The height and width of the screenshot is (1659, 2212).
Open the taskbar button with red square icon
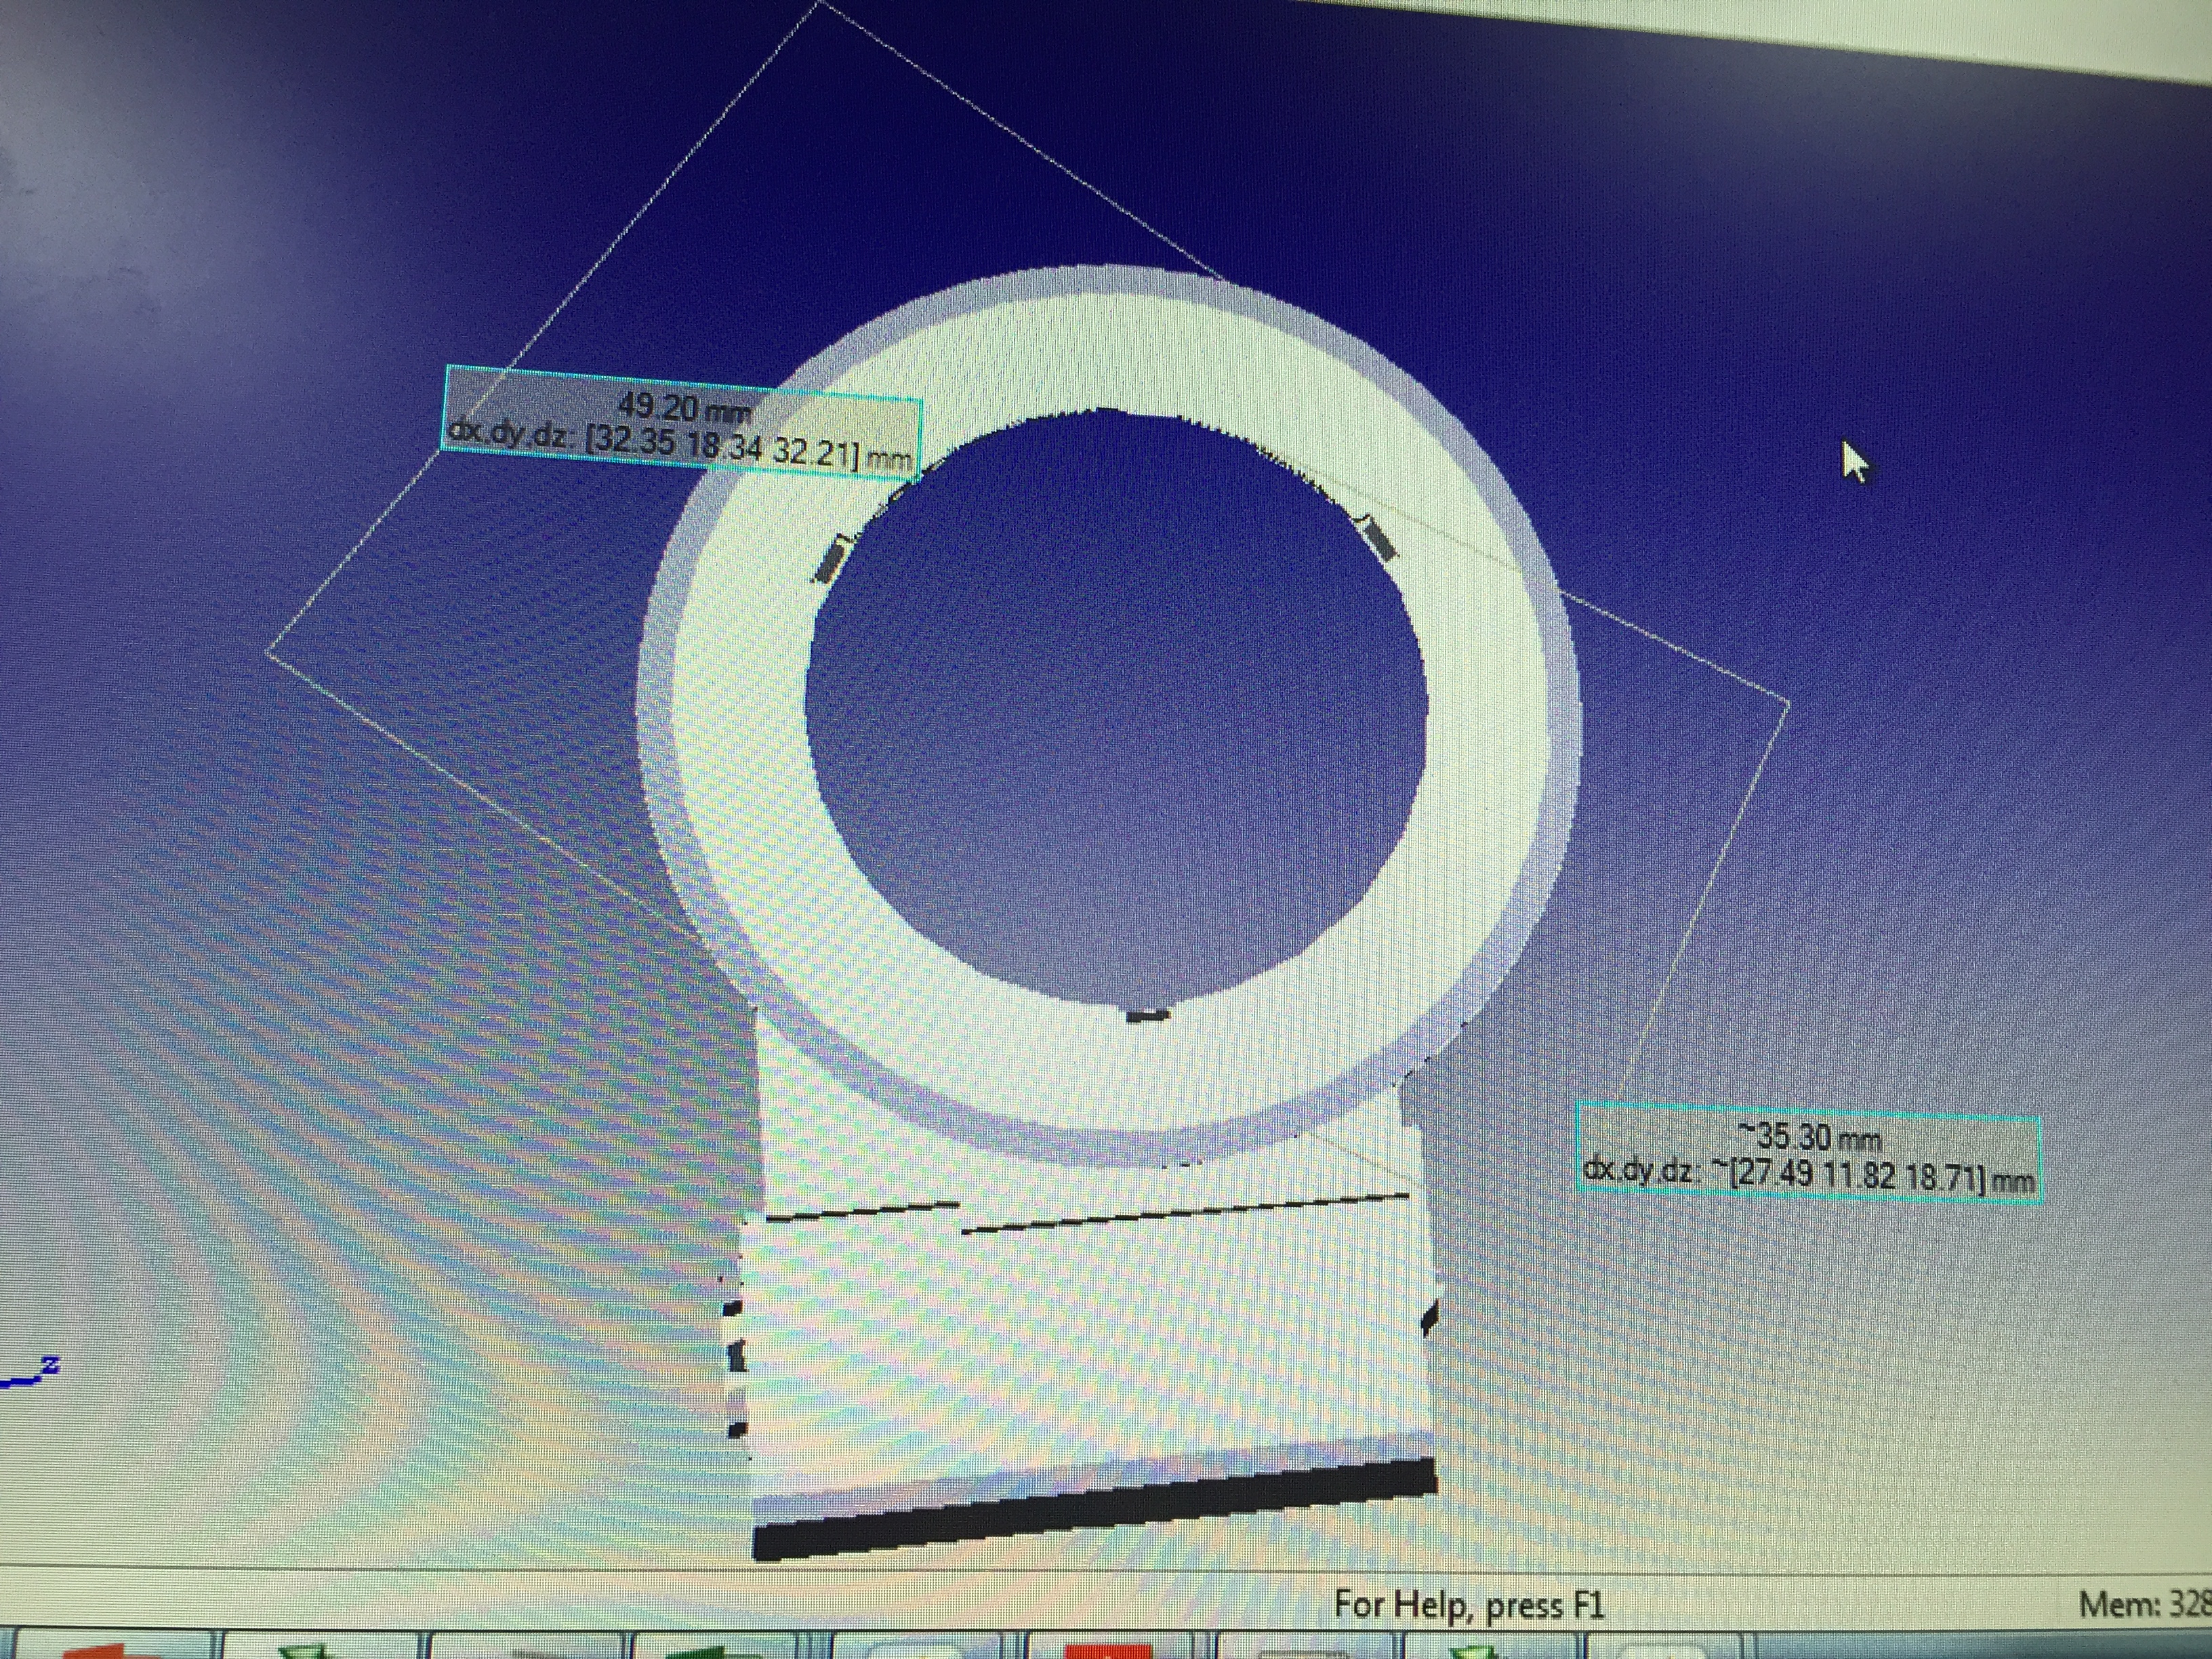pos(1110,1648)
